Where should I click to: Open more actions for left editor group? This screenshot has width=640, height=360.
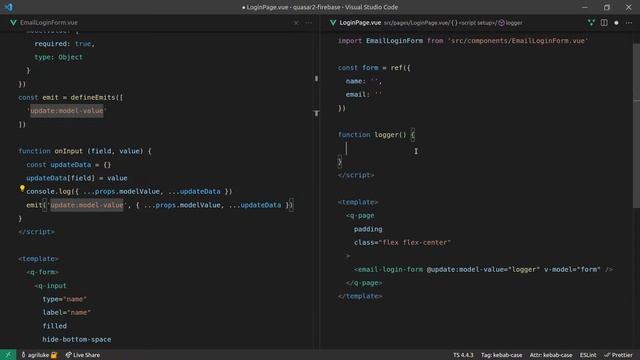tap(309, 23)
